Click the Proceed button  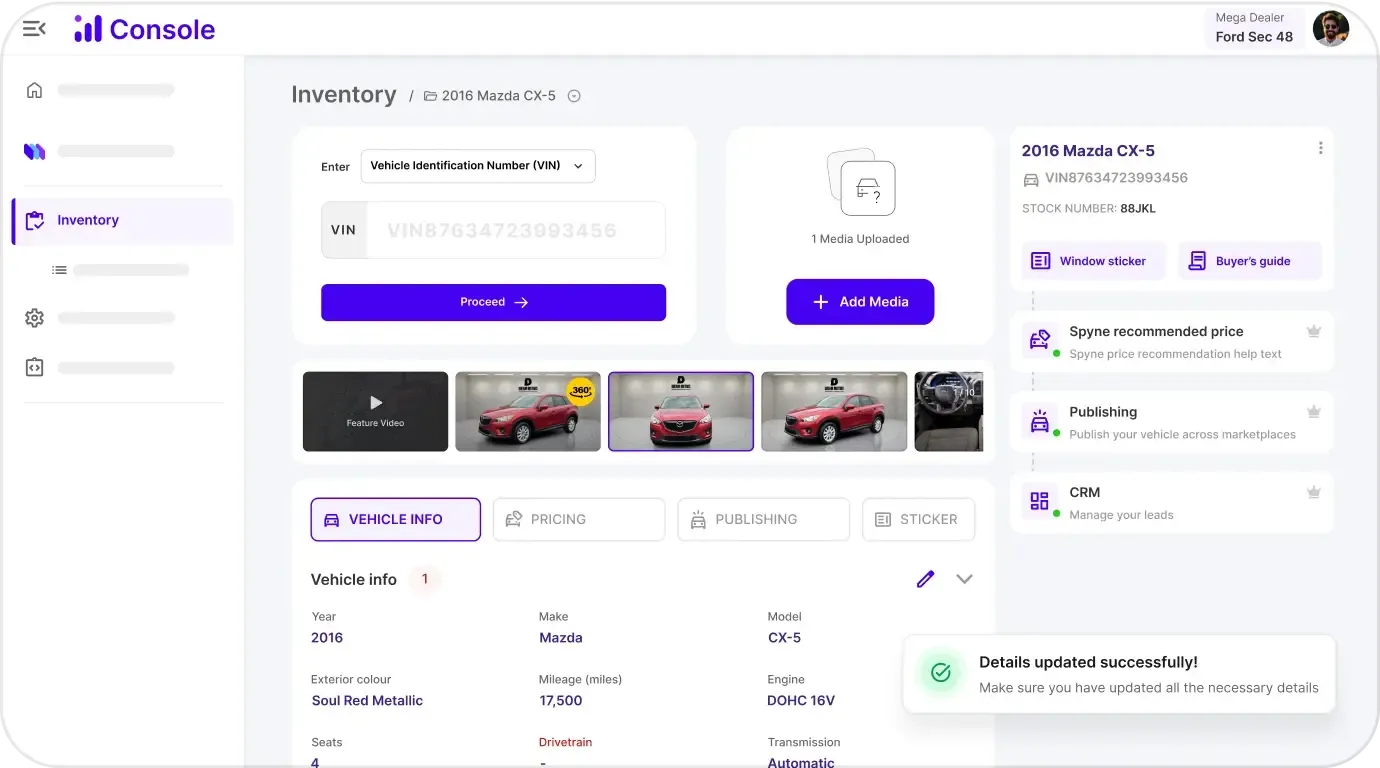(493, 302)
